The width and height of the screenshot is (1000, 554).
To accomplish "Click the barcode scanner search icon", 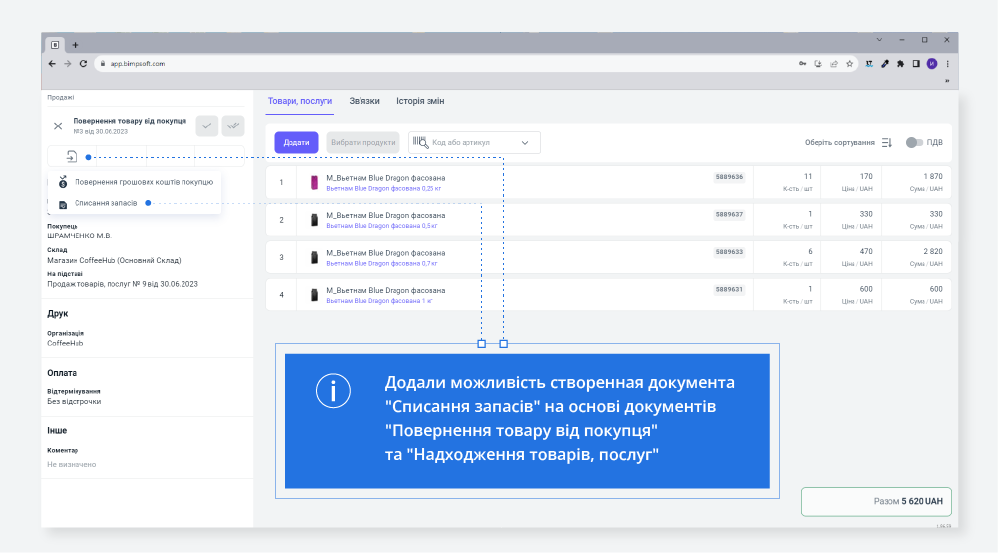I will (420, 142).
